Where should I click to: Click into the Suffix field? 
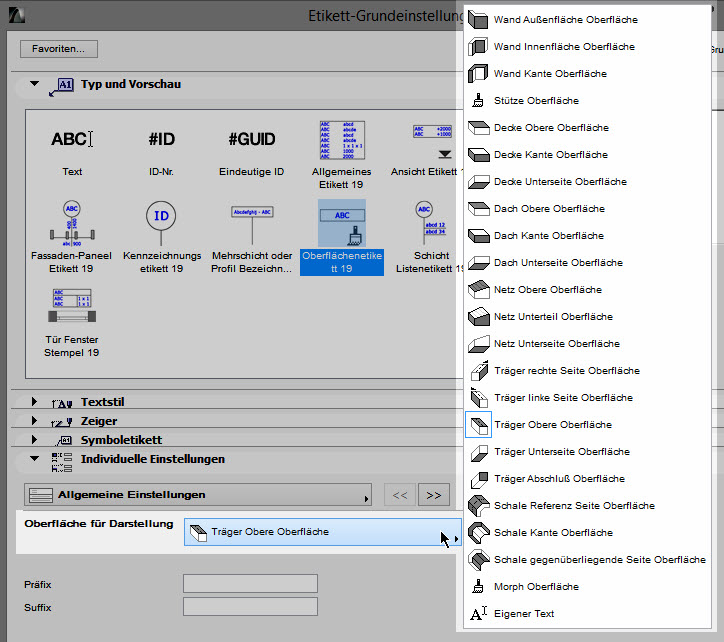[x=250, y=607]
